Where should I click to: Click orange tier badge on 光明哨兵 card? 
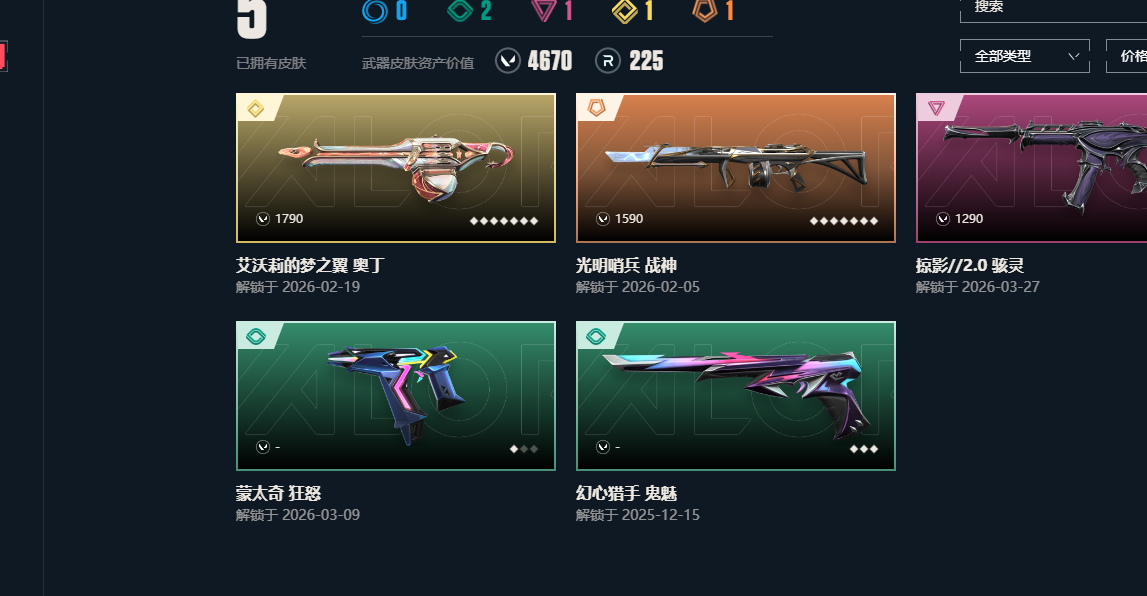[x=596, y=108]
